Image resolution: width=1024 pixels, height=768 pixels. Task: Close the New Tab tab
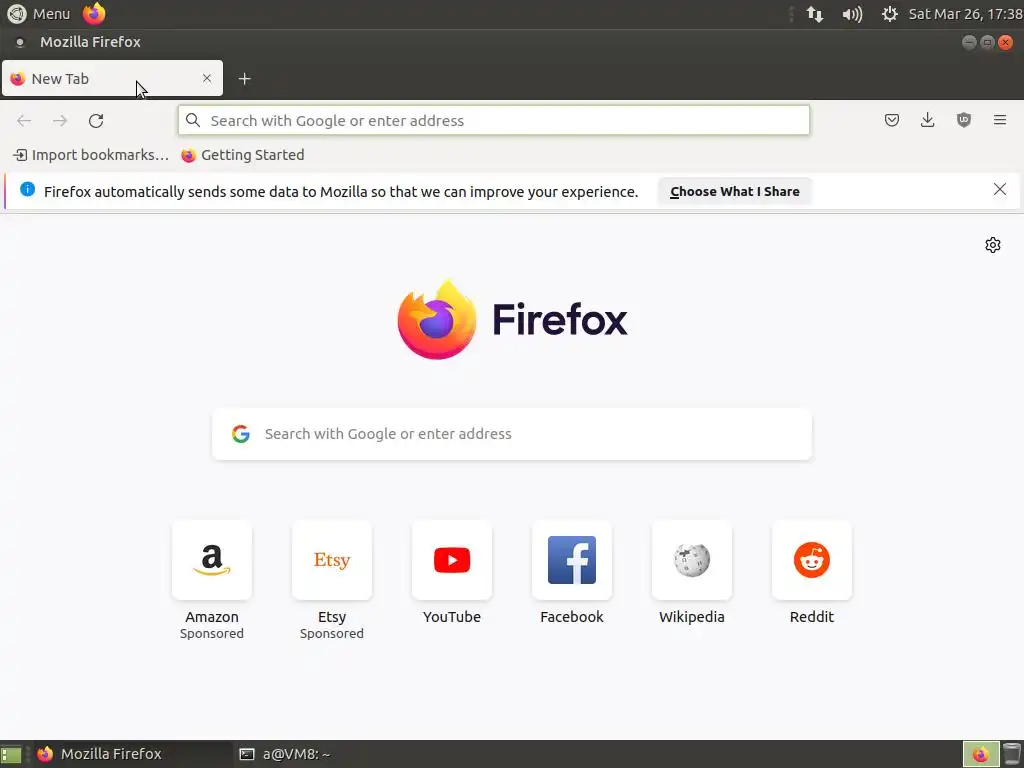pos(207,78)
